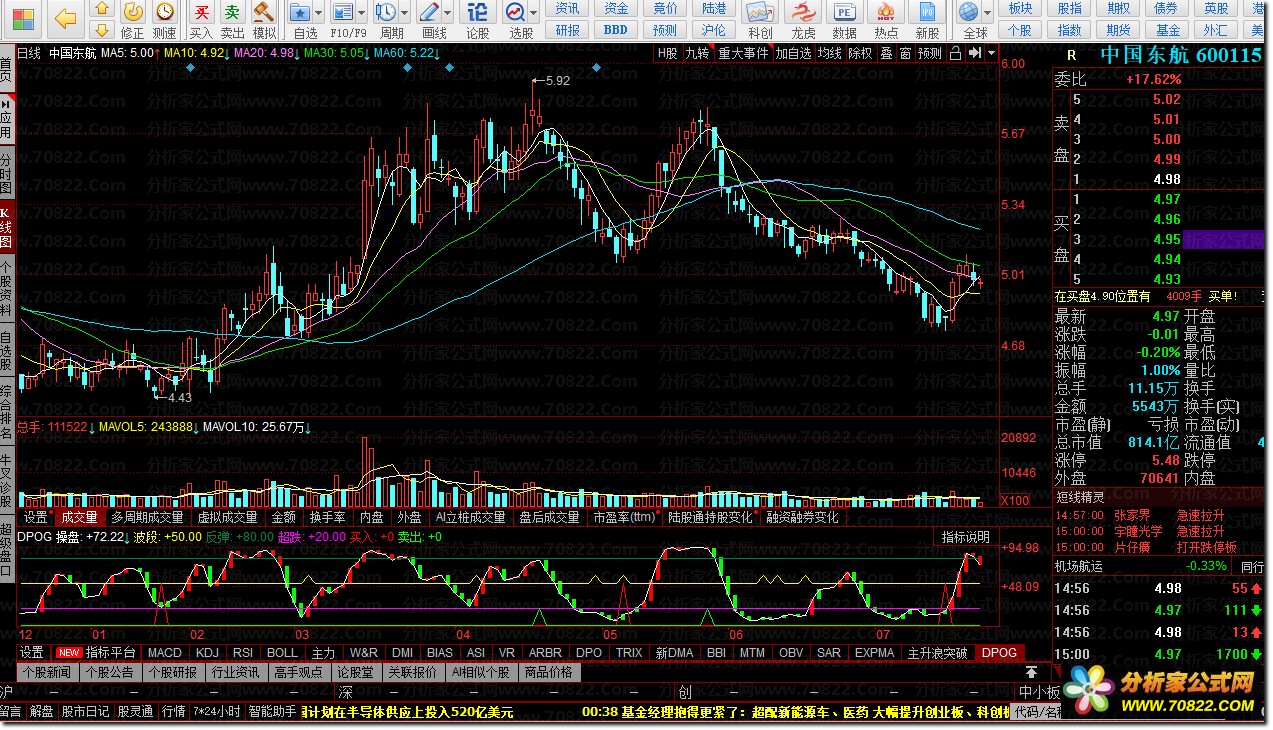Screen dimensions: 1273x730
Task: Toggle the 预测 forecast option on chart bar
Action: [930, 53]
